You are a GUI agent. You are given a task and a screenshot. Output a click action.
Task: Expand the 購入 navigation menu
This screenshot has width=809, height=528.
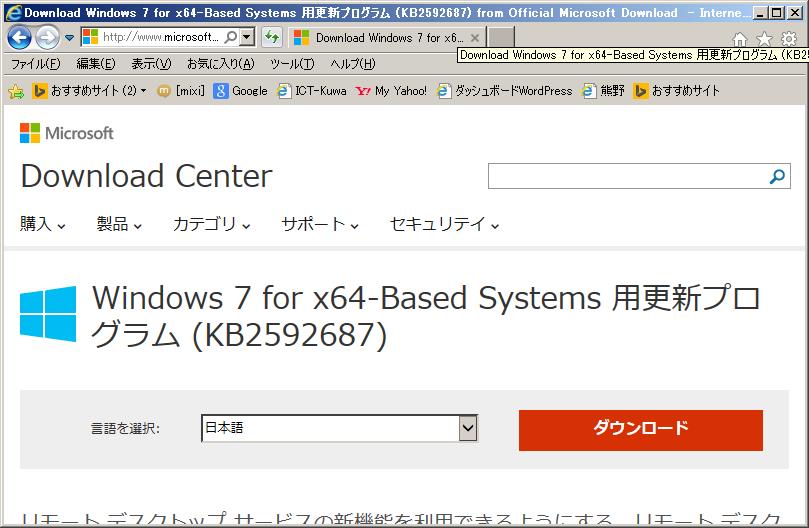[42, 224]
